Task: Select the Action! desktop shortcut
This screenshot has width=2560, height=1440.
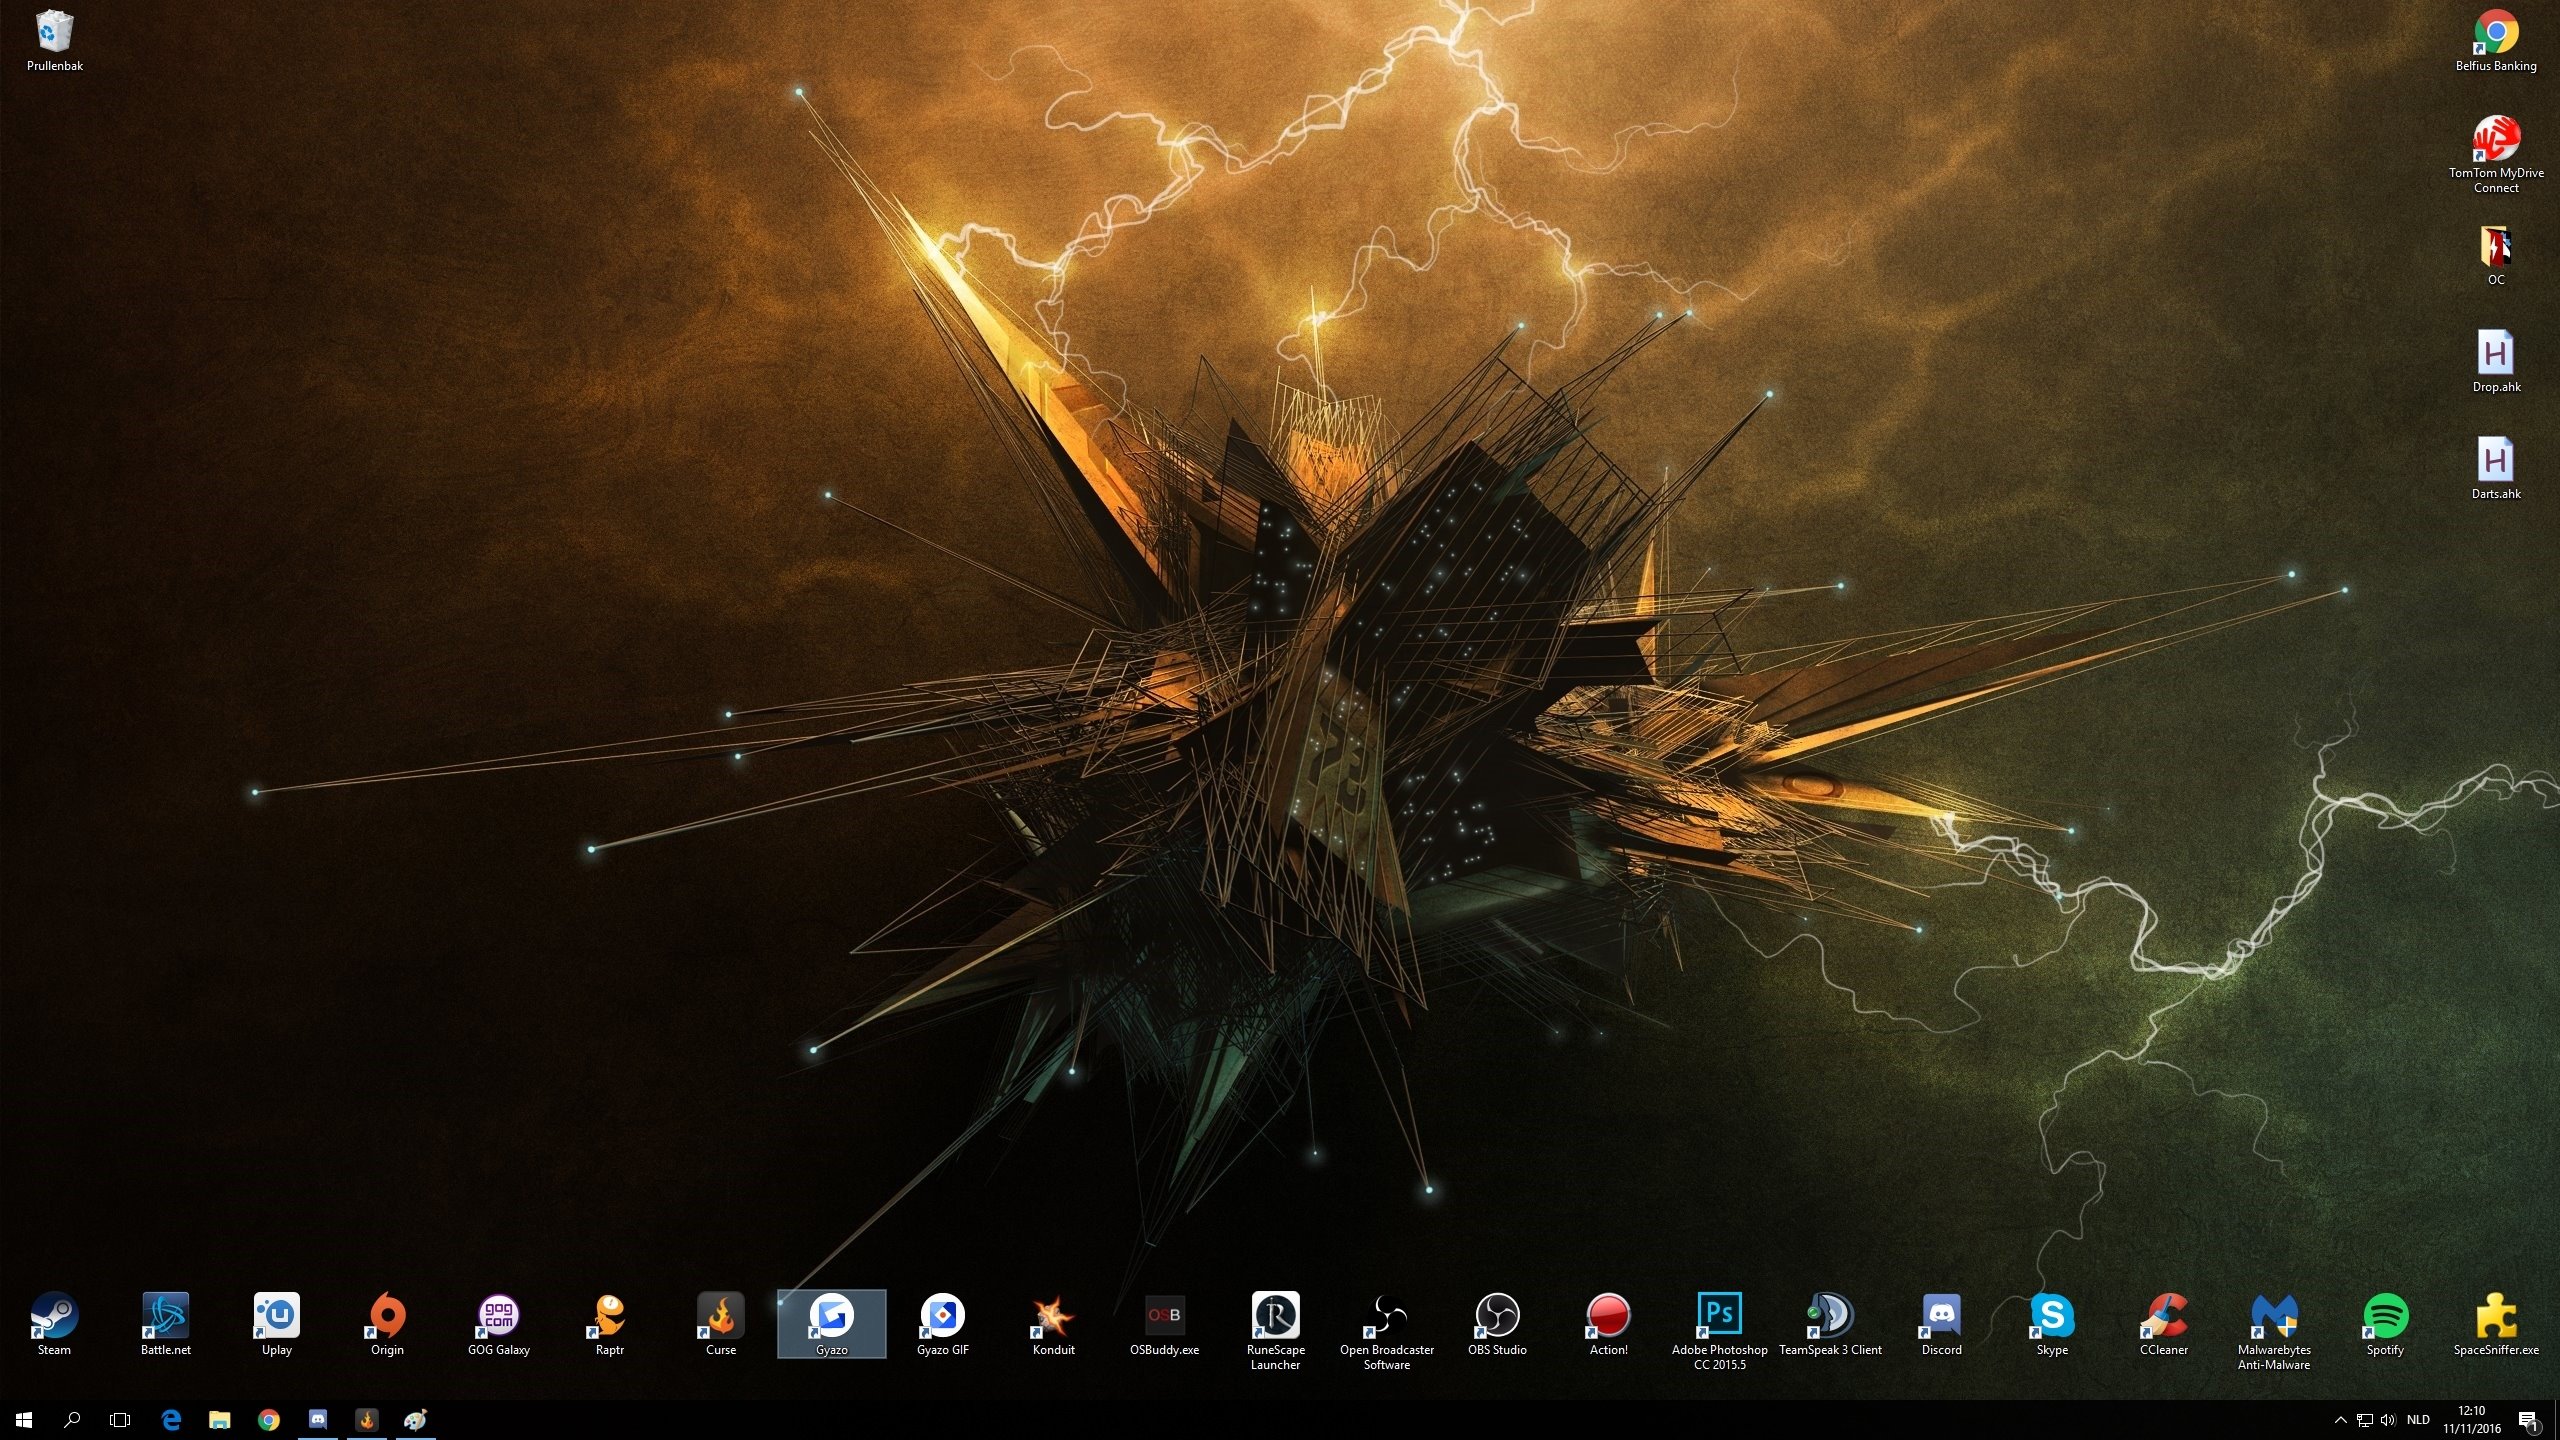Action: click(1609, 1324)
